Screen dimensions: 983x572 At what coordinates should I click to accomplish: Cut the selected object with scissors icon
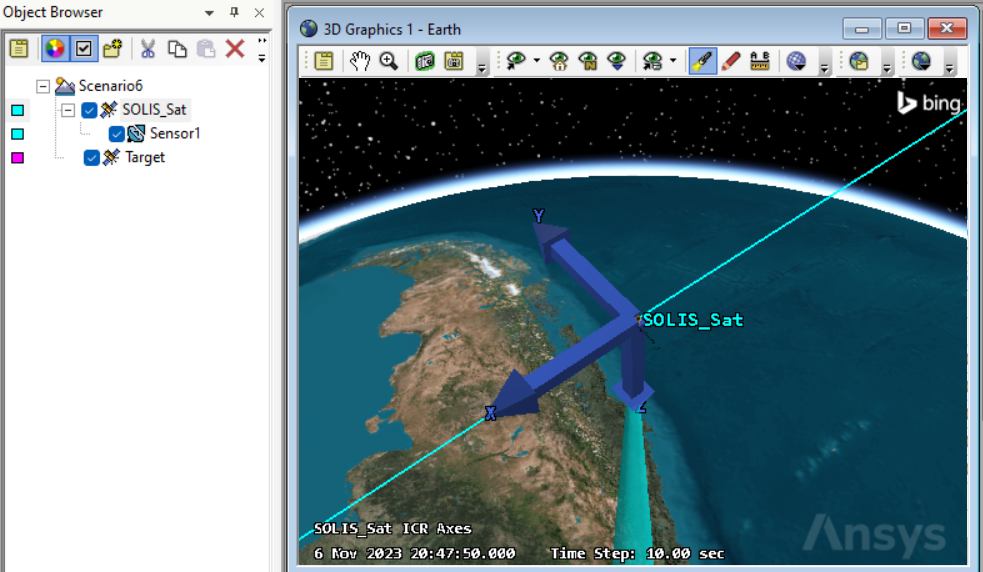tap(148, 49)
